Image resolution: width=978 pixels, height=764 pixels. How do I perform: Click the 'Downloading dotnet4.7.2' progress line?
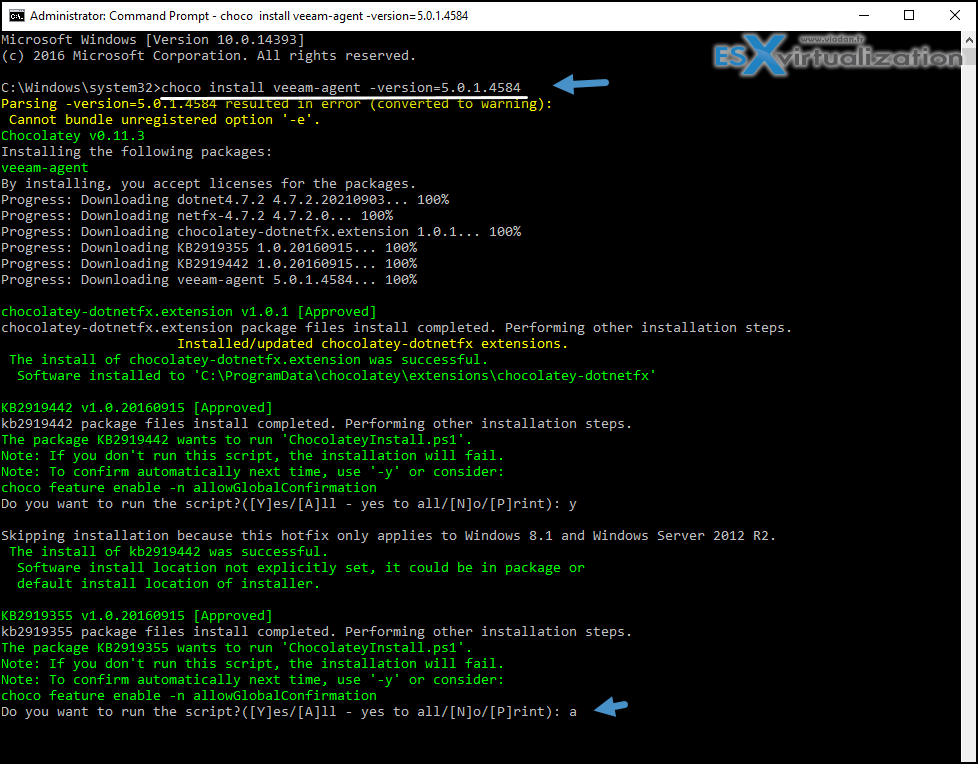pyautogui.click(x=225, y=200)
